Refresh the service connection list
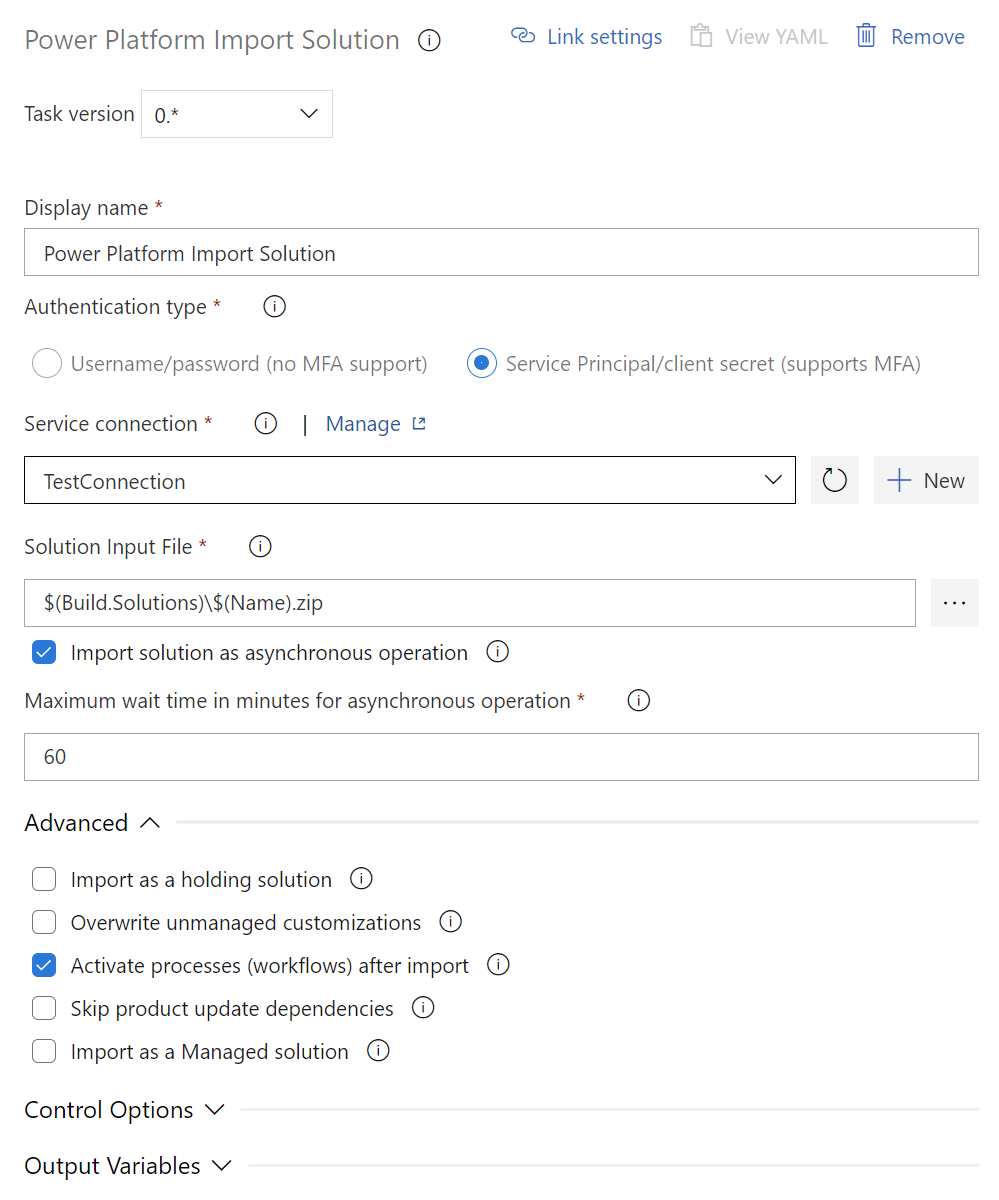 pyautogui.click(x=835, y=481)
